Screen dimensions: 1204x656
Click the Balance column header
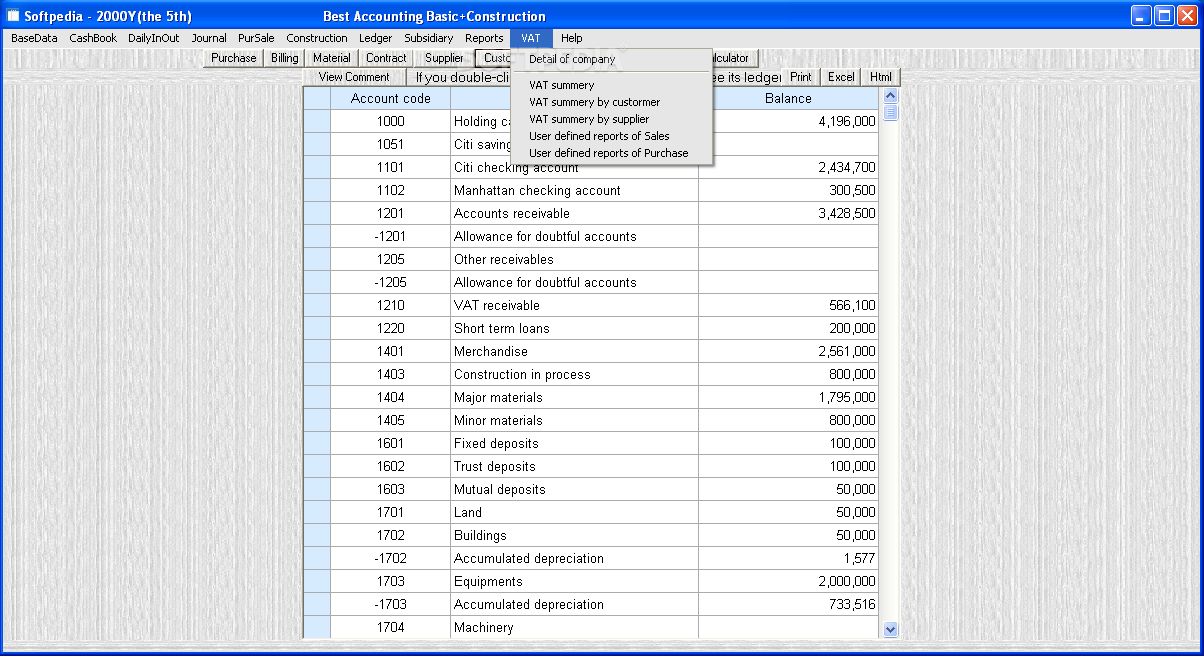click(788, 99)
